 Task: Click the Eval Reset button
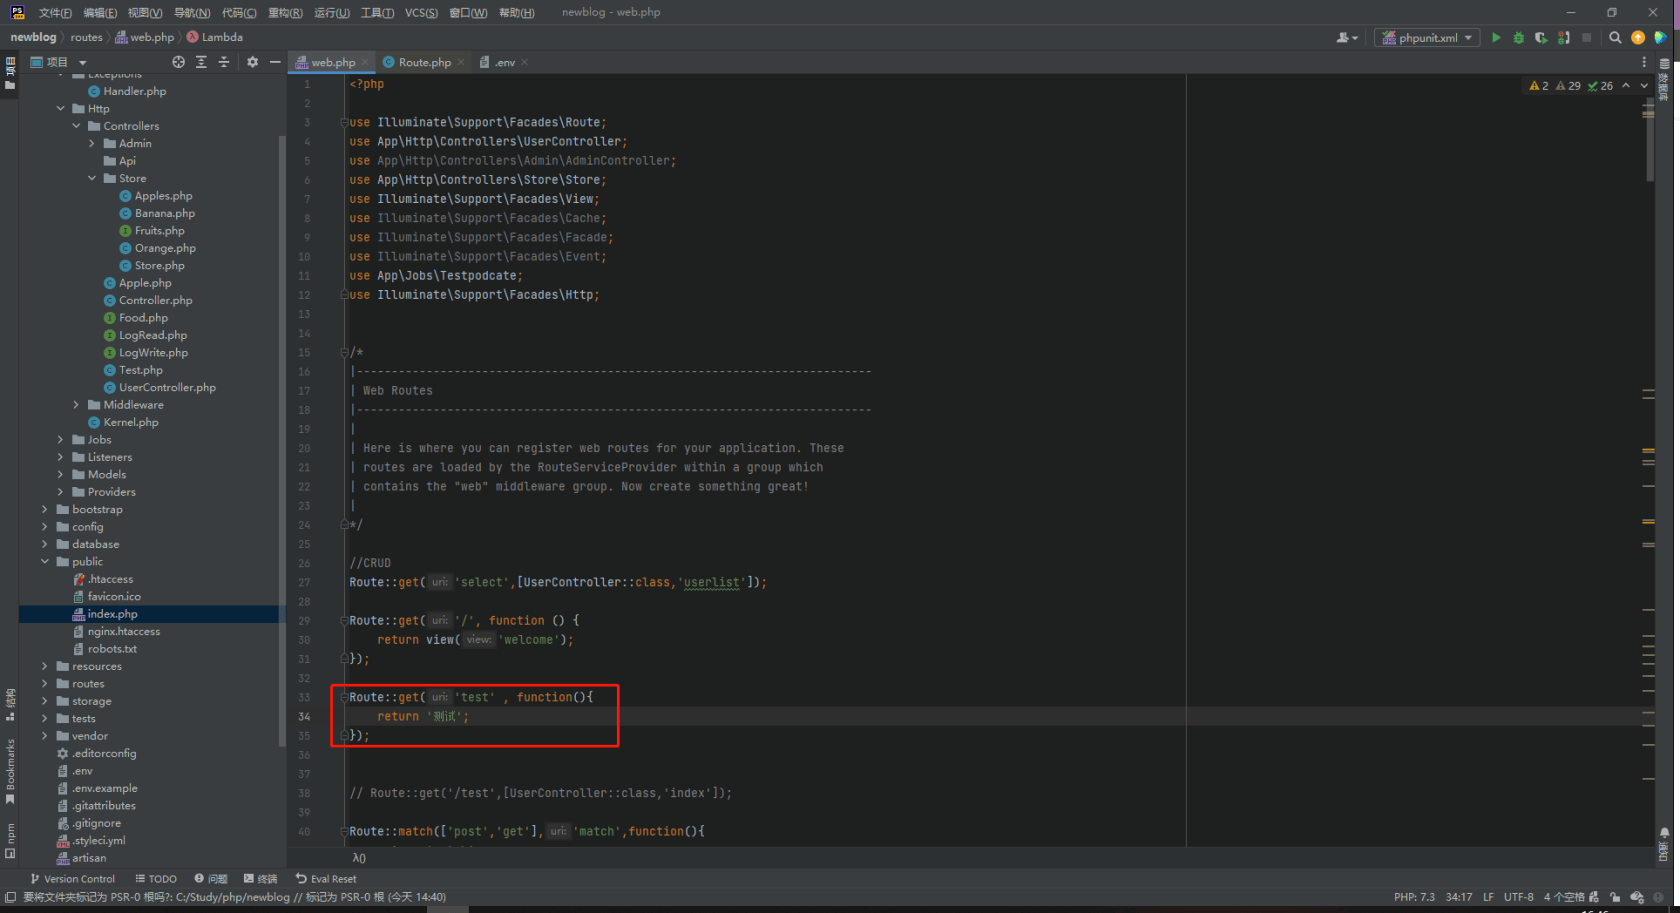[x=326, y=879]
